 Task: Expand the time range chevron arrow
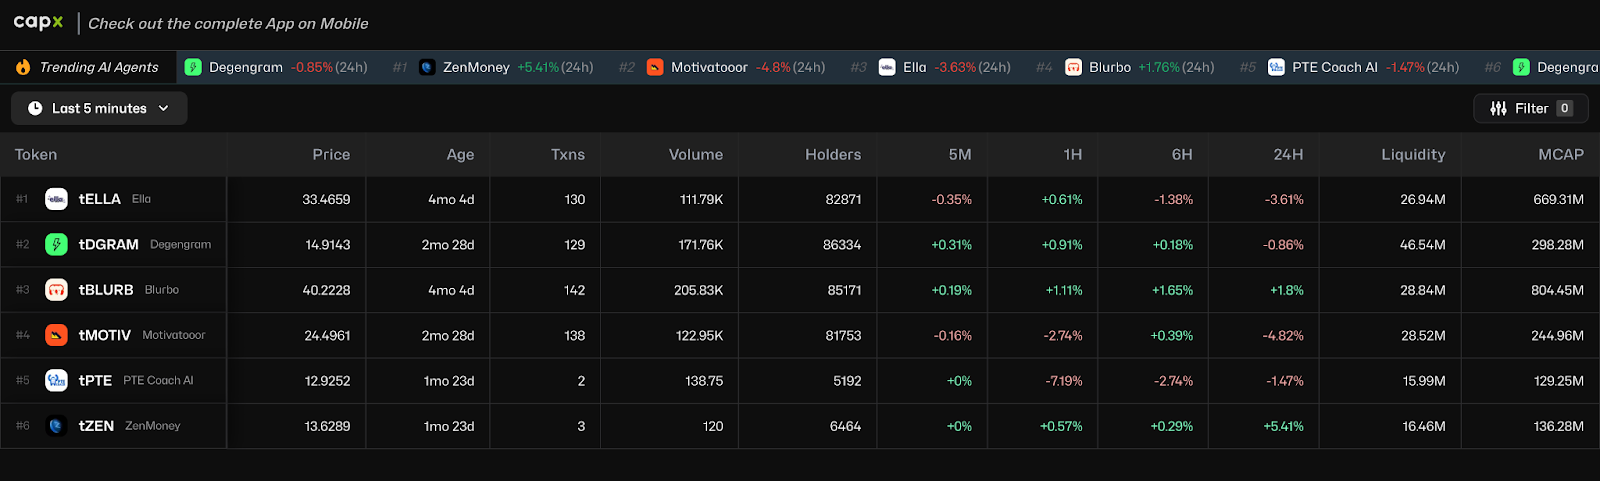164,108
